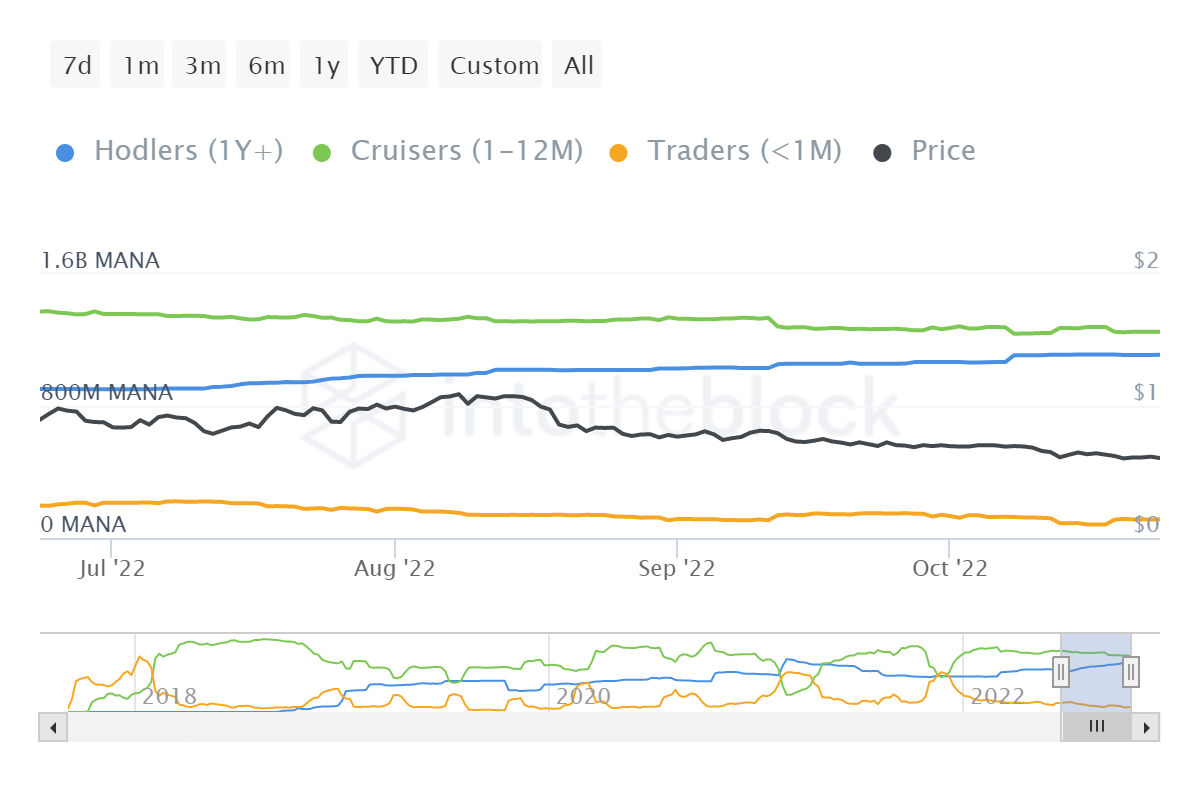The image size is (1200, 800).
Task: Select the 1y time range
Action: click(x=326, y=66)
